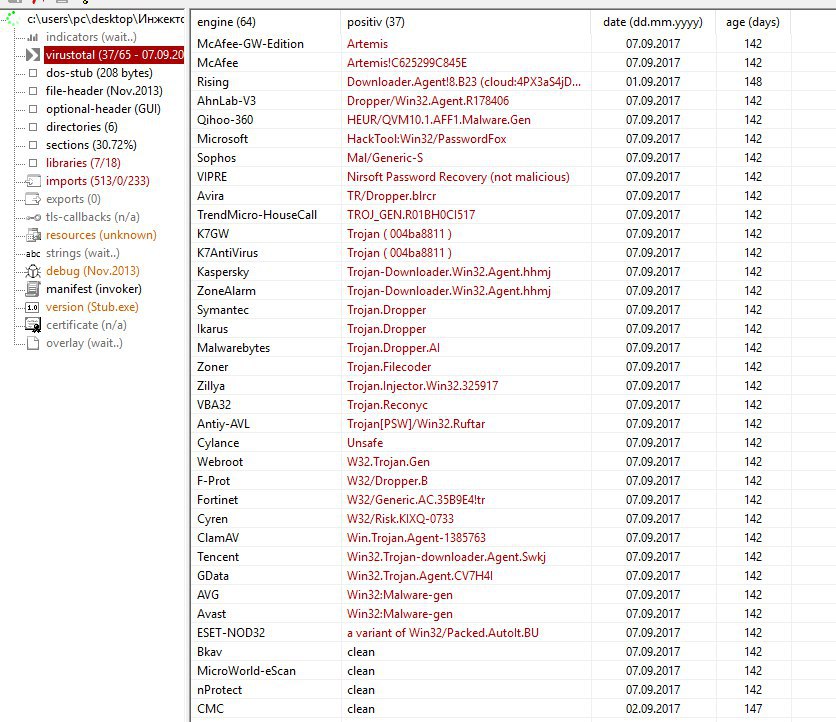Tick the optional-header checkbox
836x722 pixels.
pyautogui.click(x=33, y=109)
